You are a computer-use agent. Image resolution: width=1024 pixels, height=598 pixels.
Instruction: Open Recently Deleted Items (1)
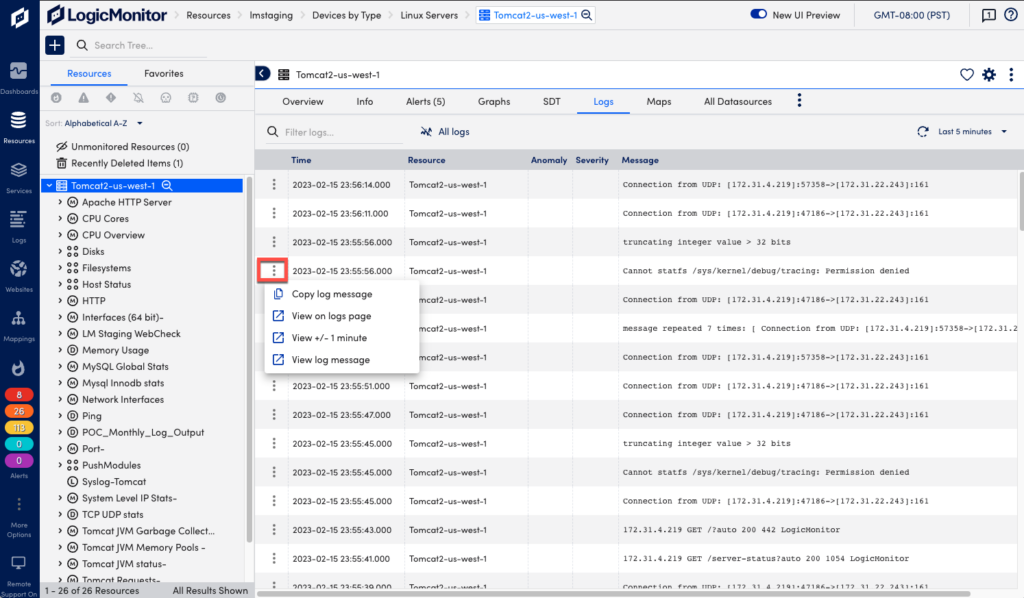coord(120,163)
